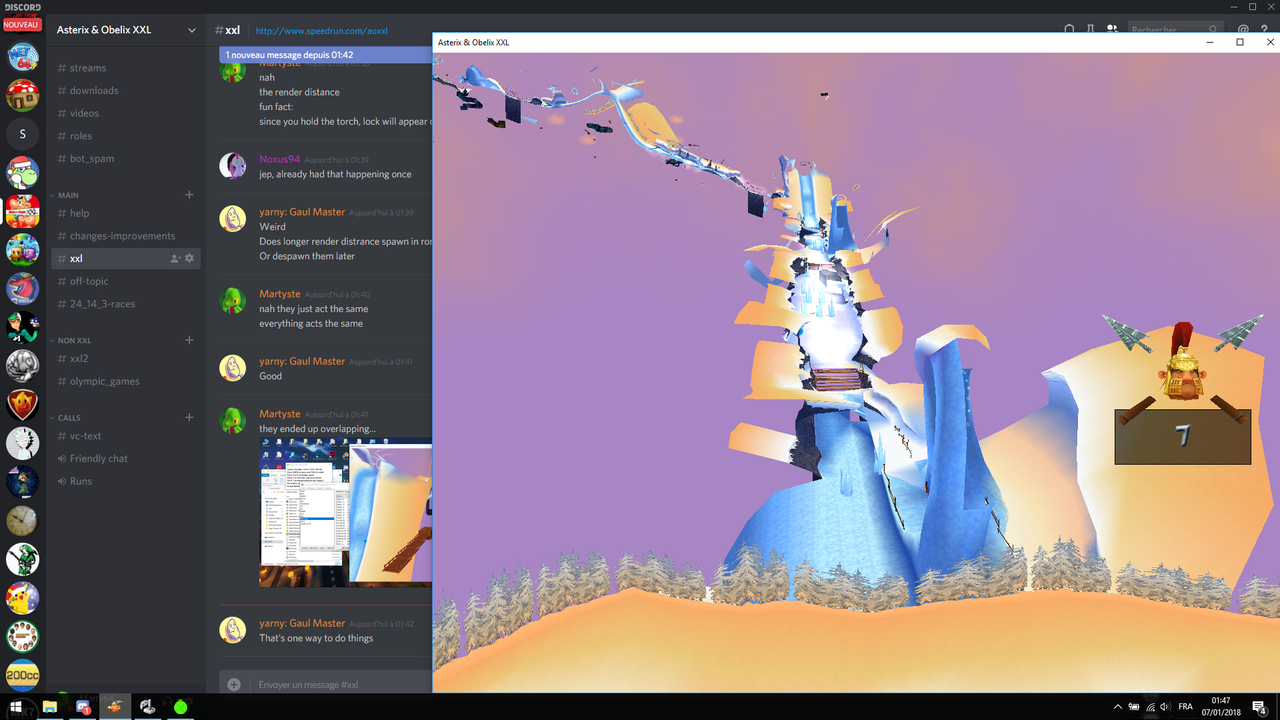Open the #streams channel

coord(125,68)
